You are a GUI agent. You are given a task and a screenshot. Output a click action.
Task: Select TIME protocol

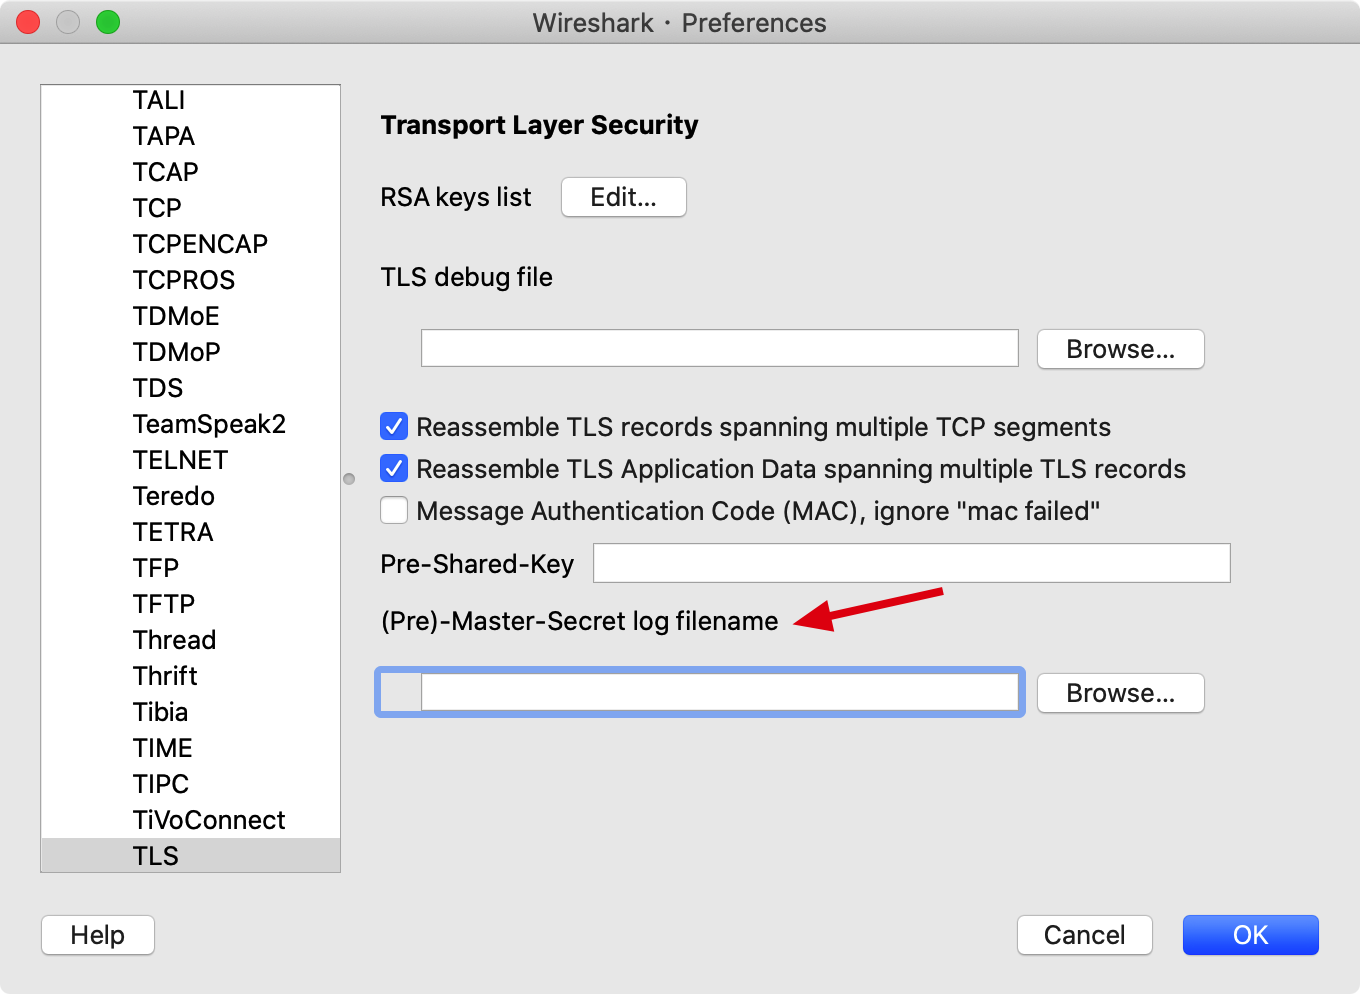click(190, 748)
